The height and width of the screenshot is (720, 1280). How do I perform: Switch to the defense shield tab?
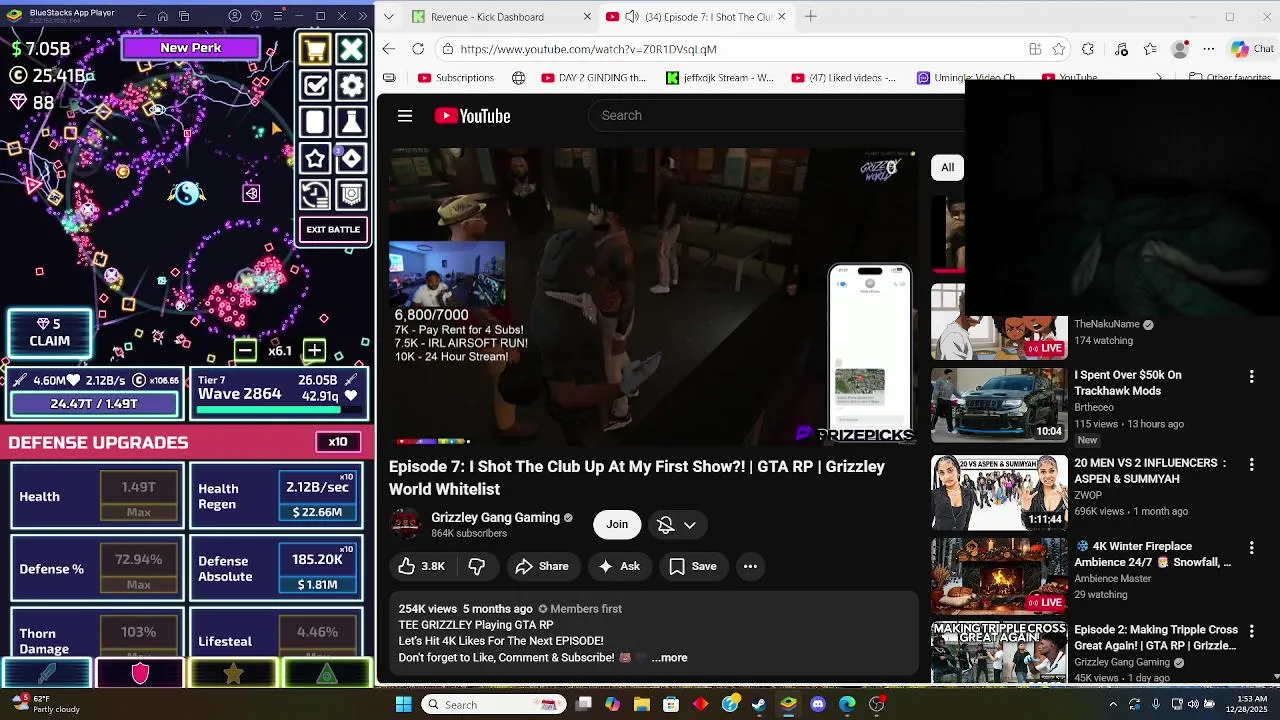click(x=140, y=674)
